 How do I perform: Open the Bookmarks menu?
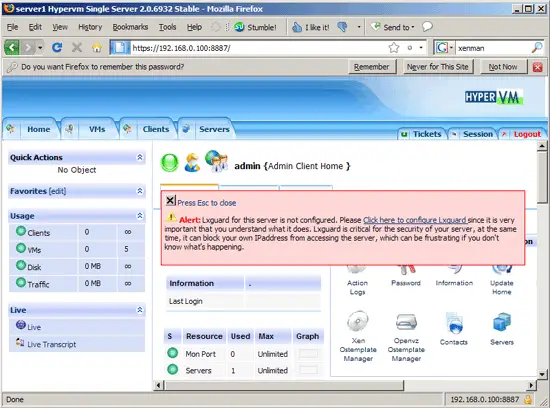pyautogui.click(x=130, y=27)
